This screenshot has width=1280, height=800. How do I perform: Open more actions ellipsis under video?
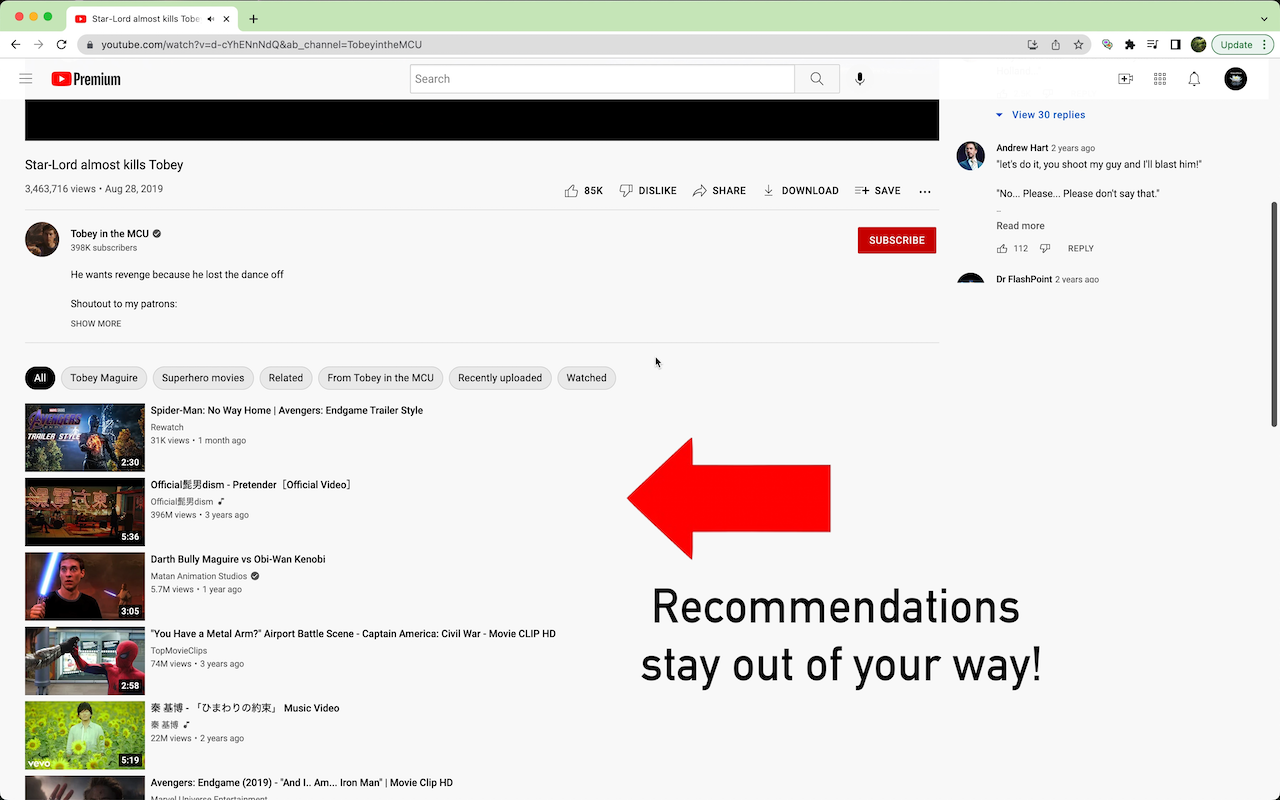point(925,191)
